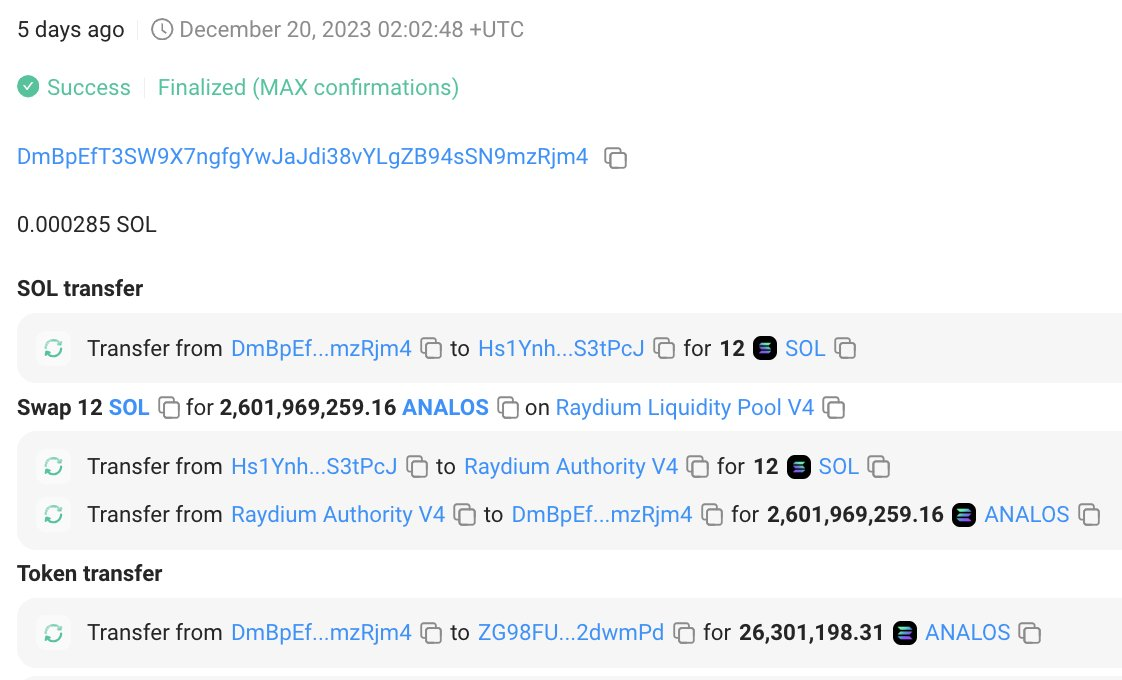
Task: Open Raydium Authority V4 recipient link
Action: (x=571, y=467)
